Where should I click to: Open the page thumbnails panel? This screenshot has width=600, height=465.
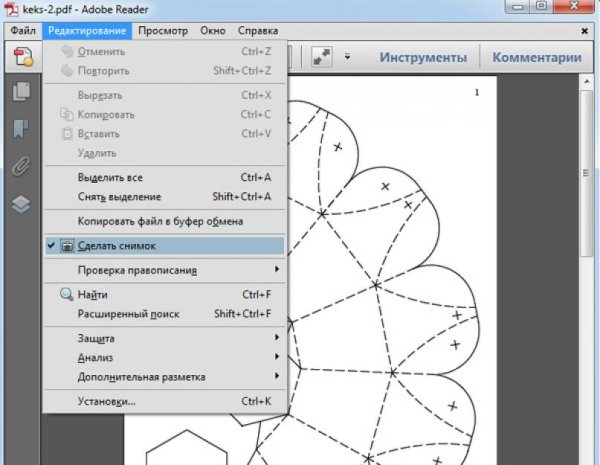click(x=20, y=93)
